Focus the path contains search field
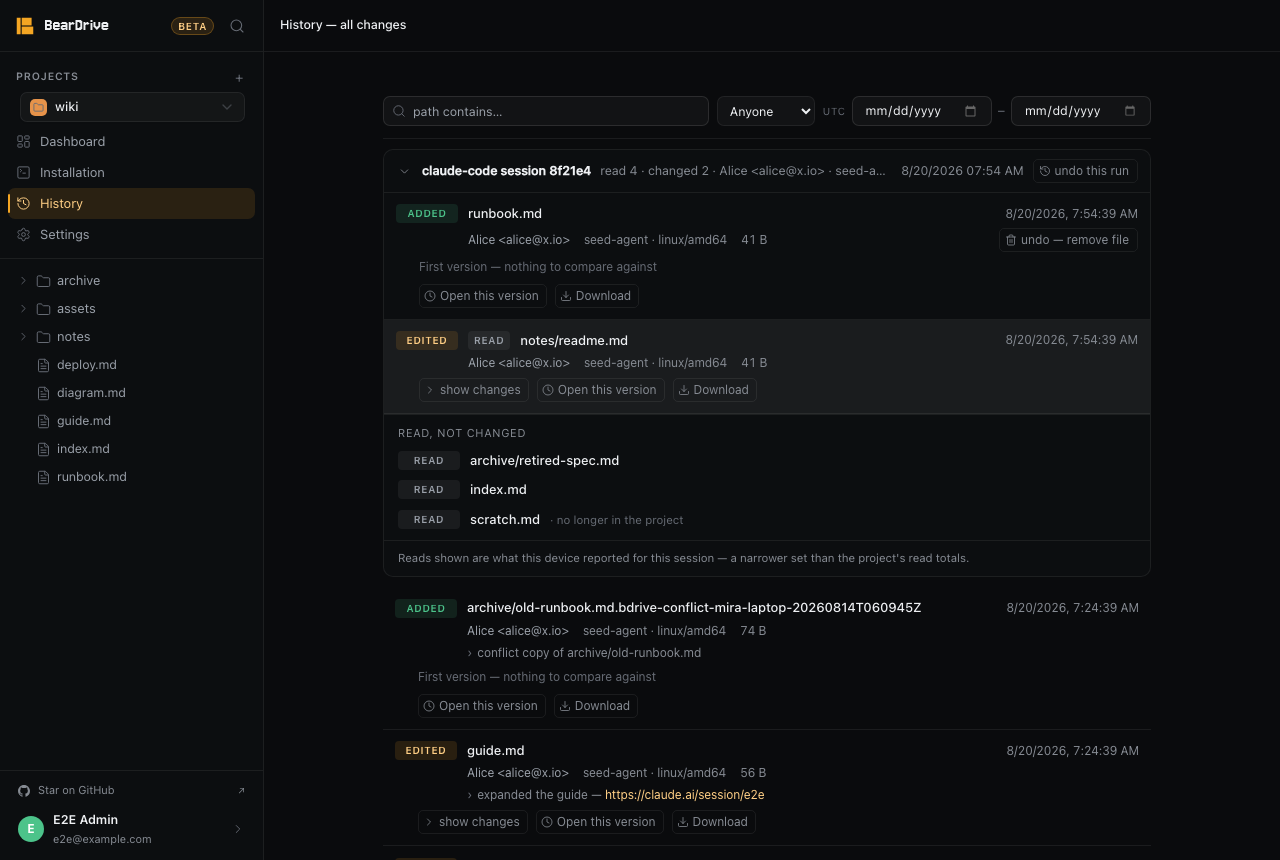Screen dimensions: 1280x860 click(546, 111)
